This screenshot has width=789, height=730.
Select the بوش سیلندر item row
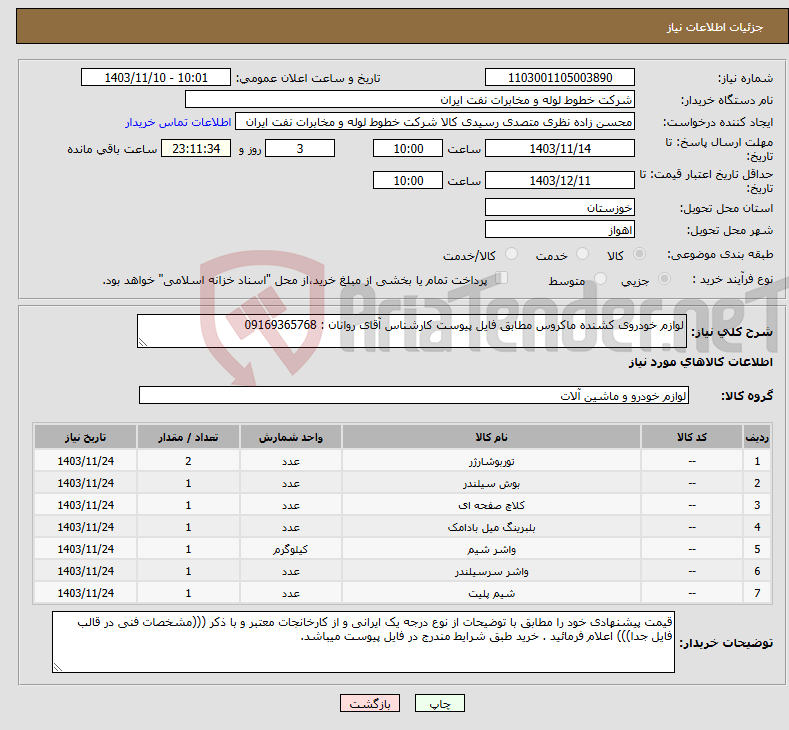click(x=403, y=483)
